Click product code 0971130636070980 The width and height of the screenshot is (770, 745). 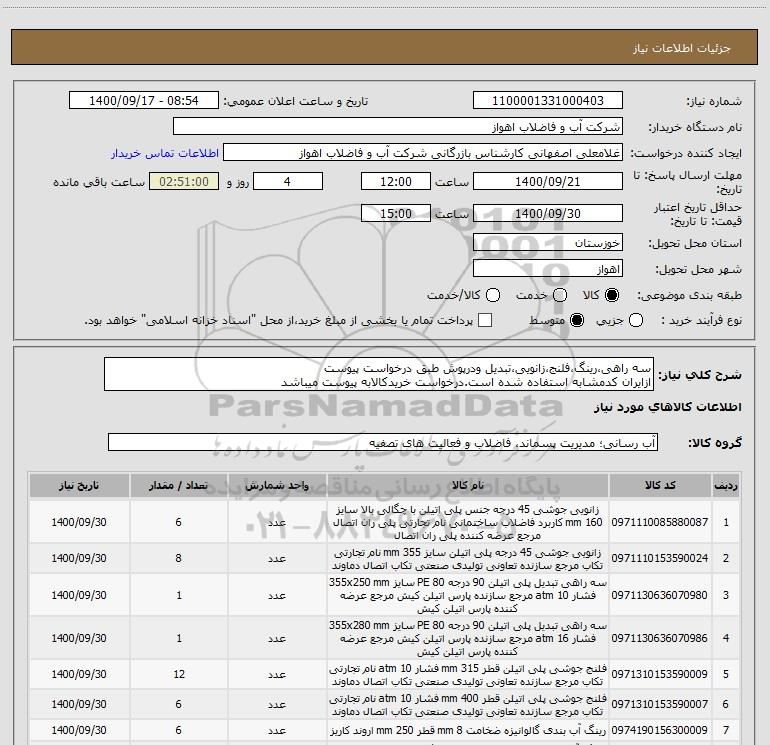(660, 595)
